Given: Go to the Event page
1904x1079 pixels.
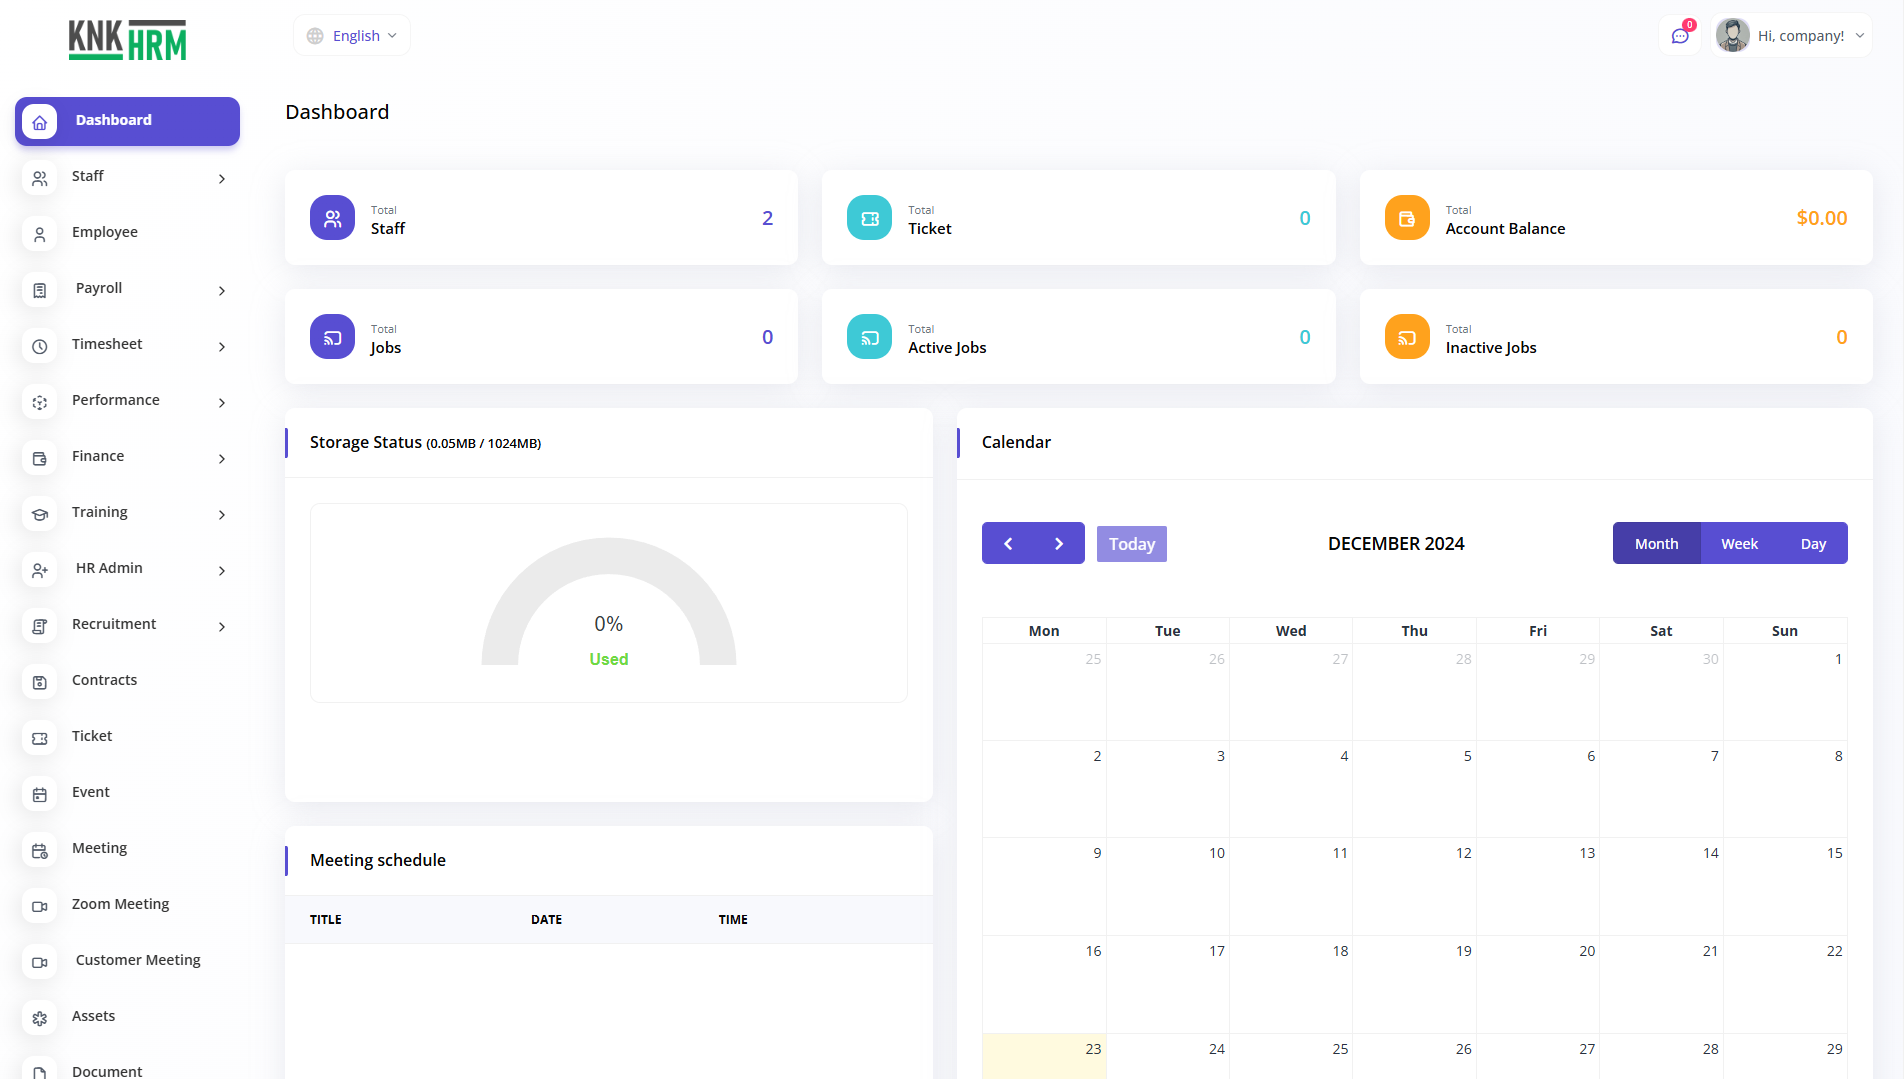Looking at the screenshot, I should (91, 792).
